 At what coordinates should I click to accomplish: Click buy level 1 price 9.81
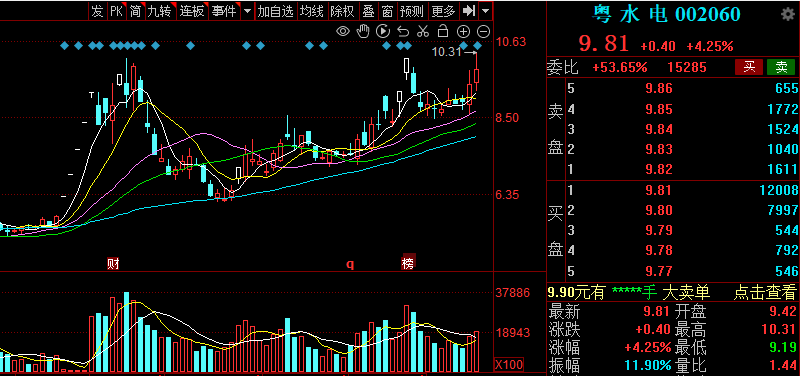[x=659, y=190]
